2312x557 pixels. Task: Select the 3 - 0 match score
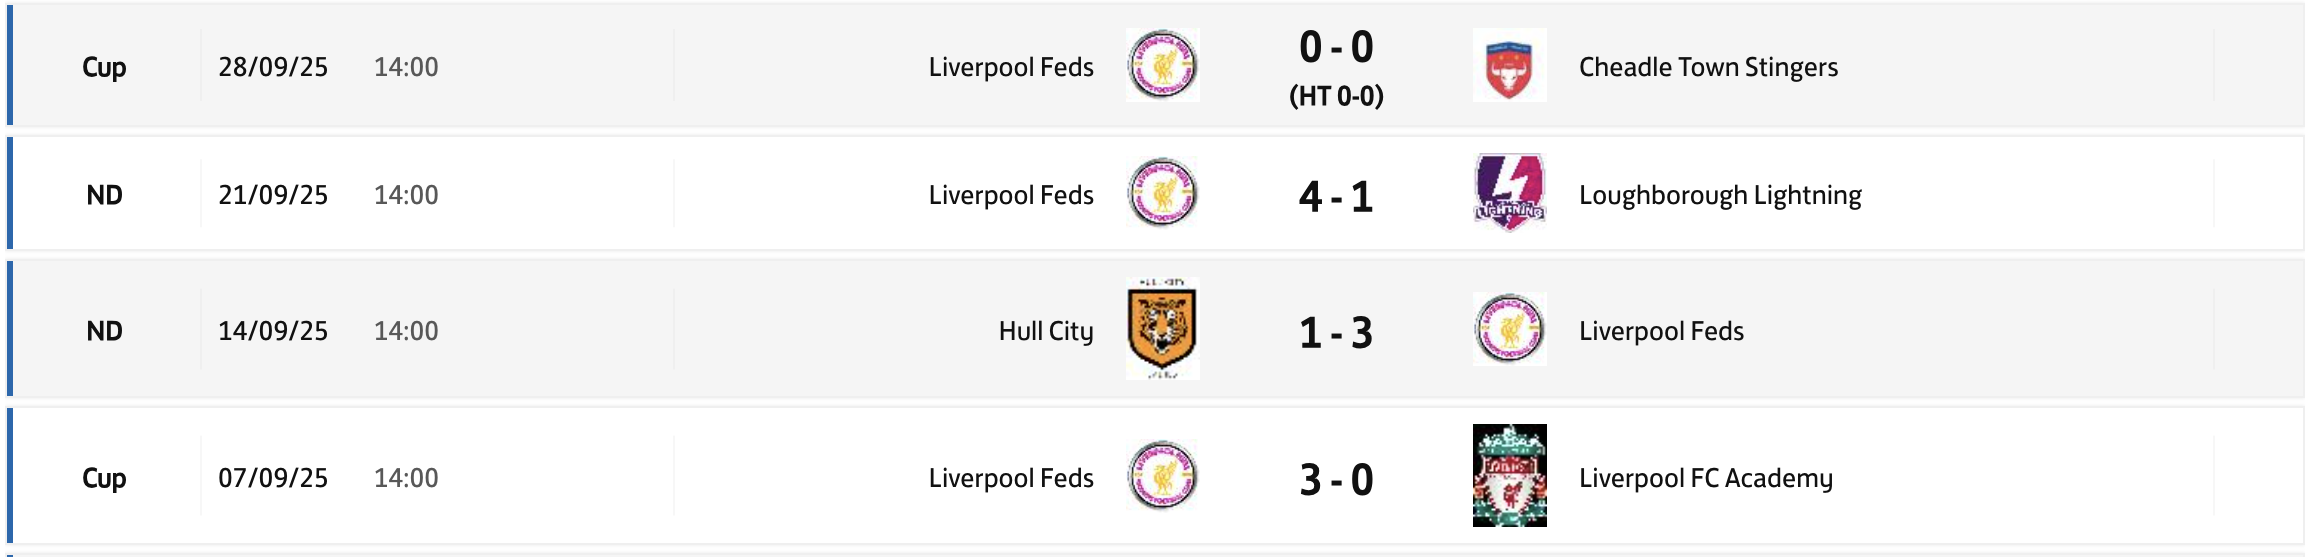1336,479
